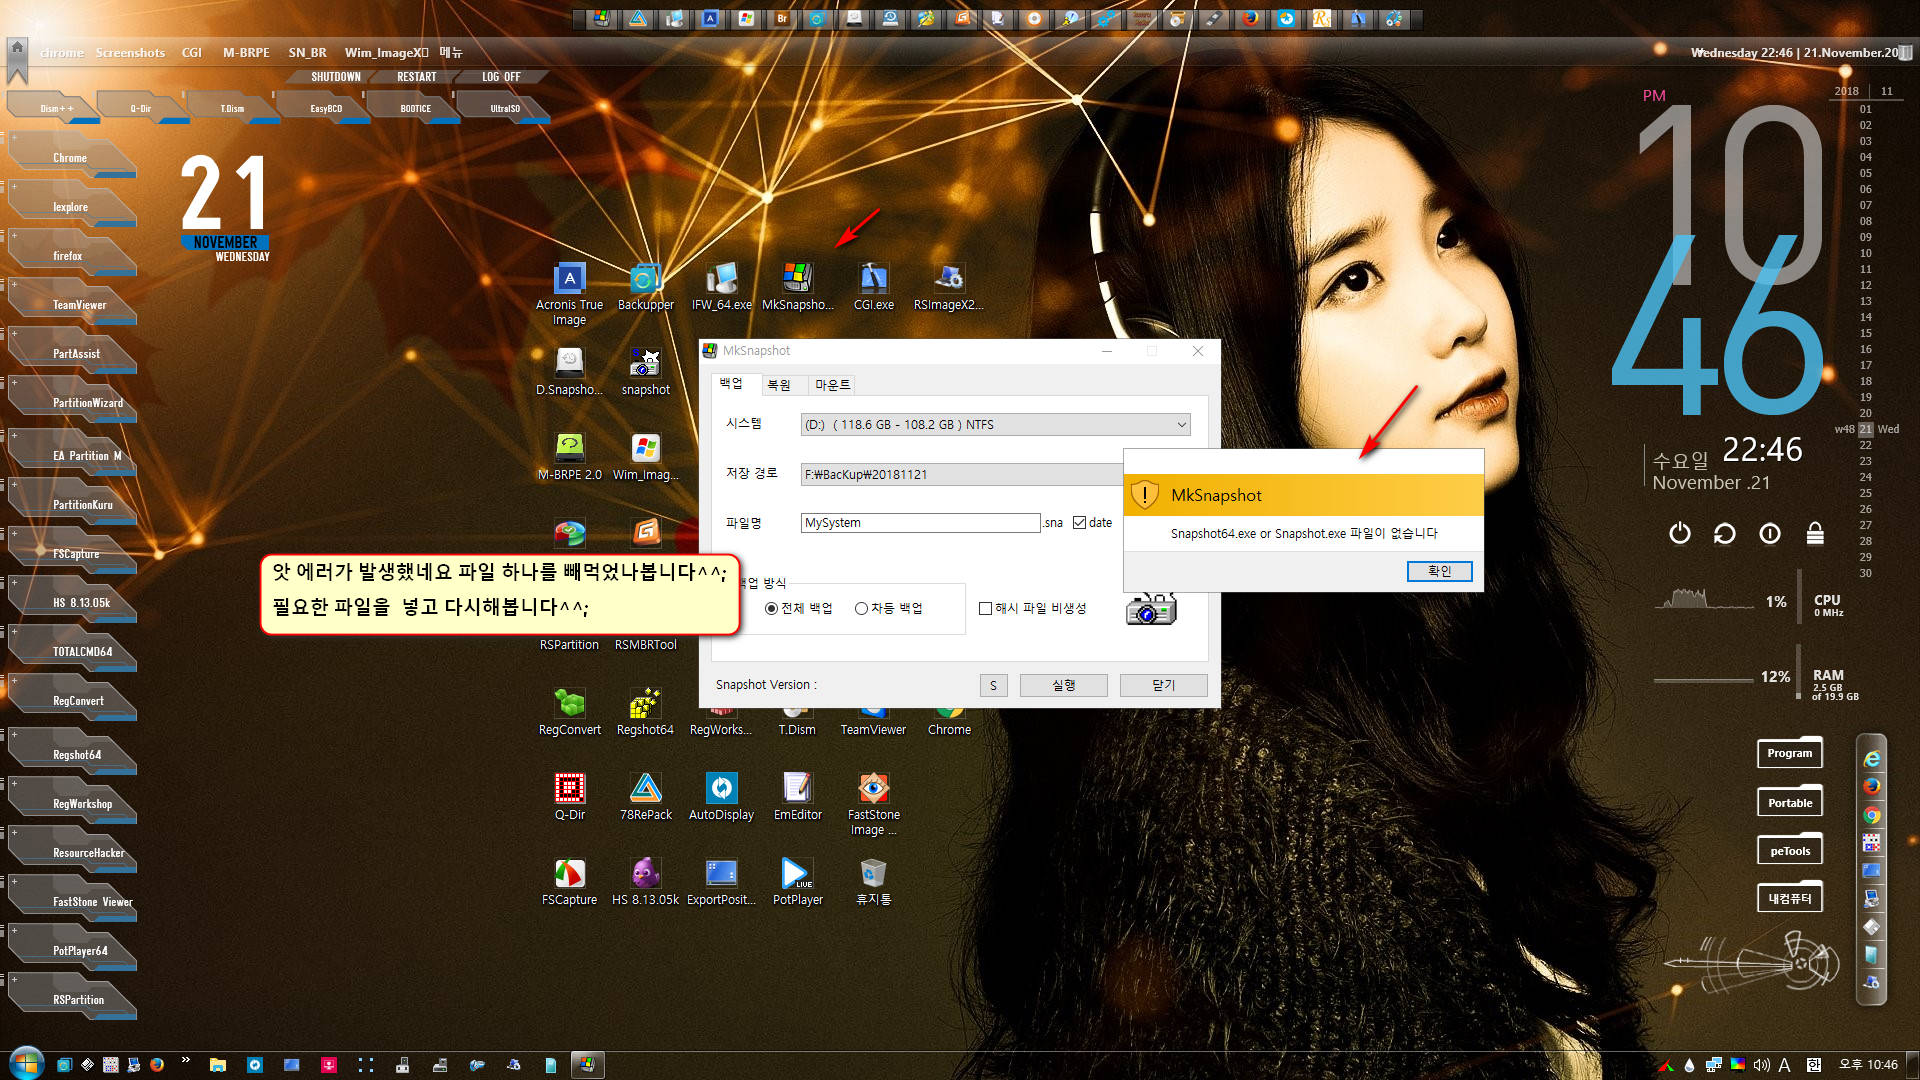Open the Program launcher widget
The height and width of the screenshot is (1080, 1920).
point(1789,753)
